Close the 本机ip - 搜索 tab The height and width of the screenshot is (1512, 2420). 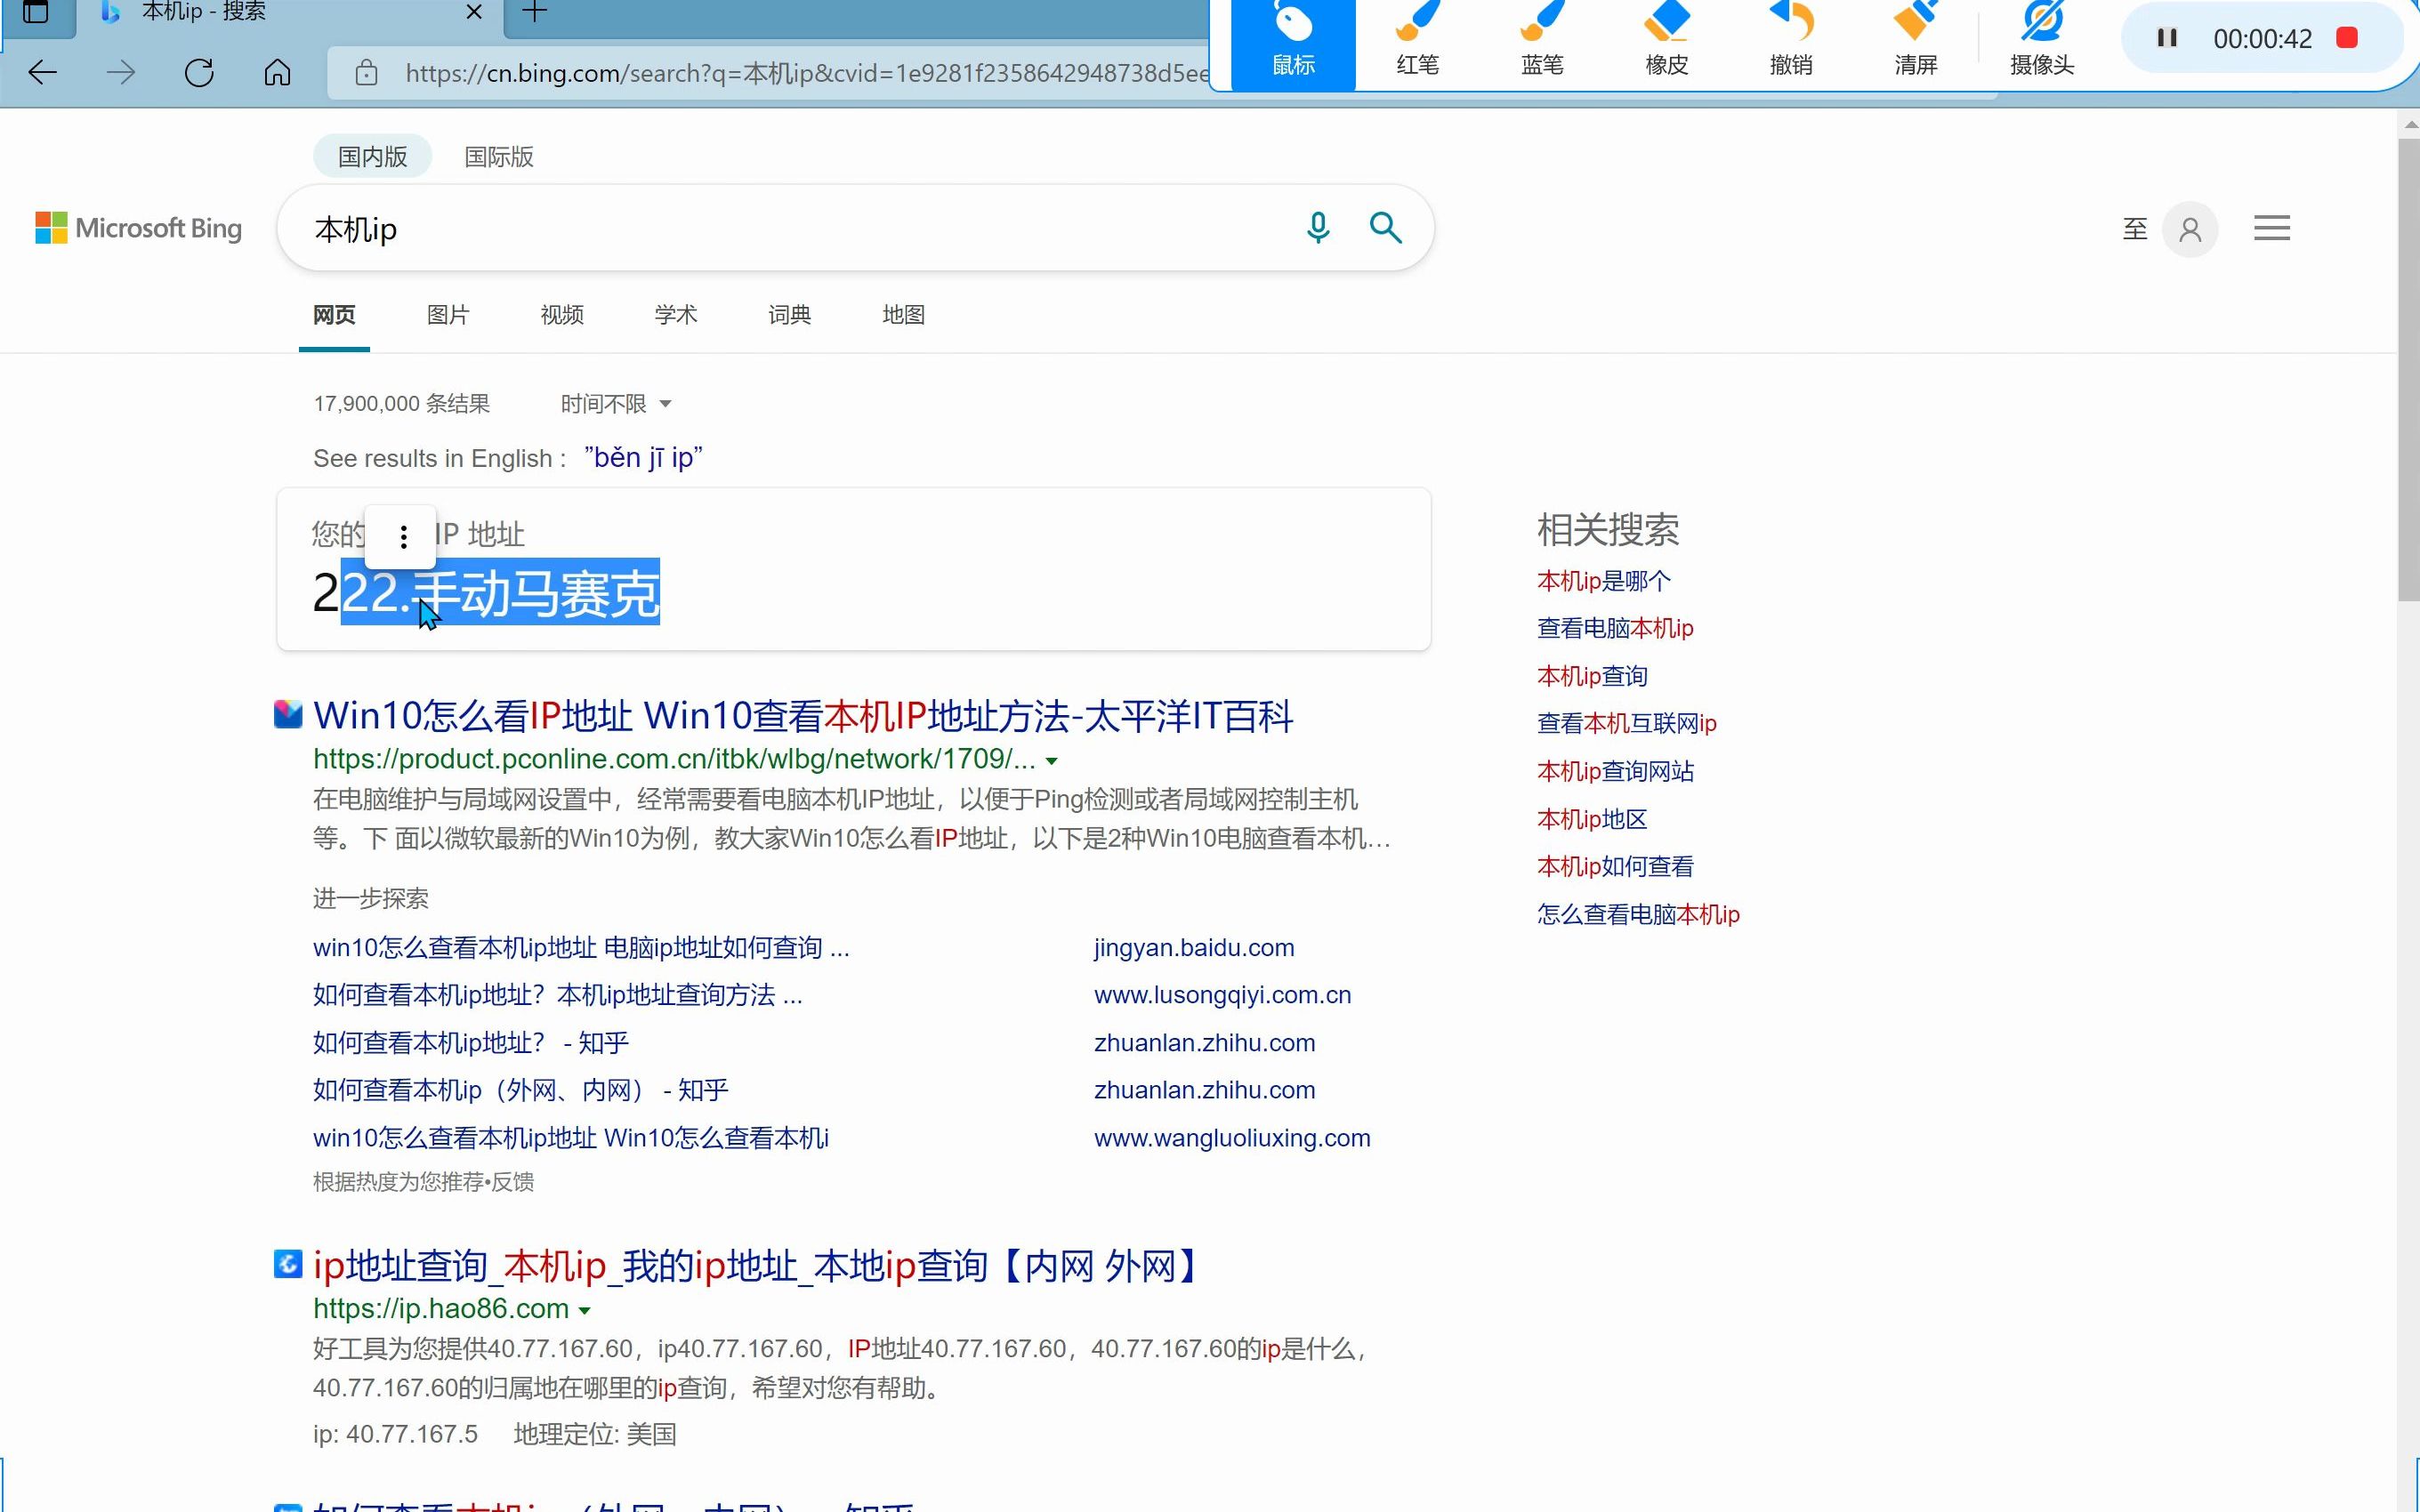pos(474,12)
